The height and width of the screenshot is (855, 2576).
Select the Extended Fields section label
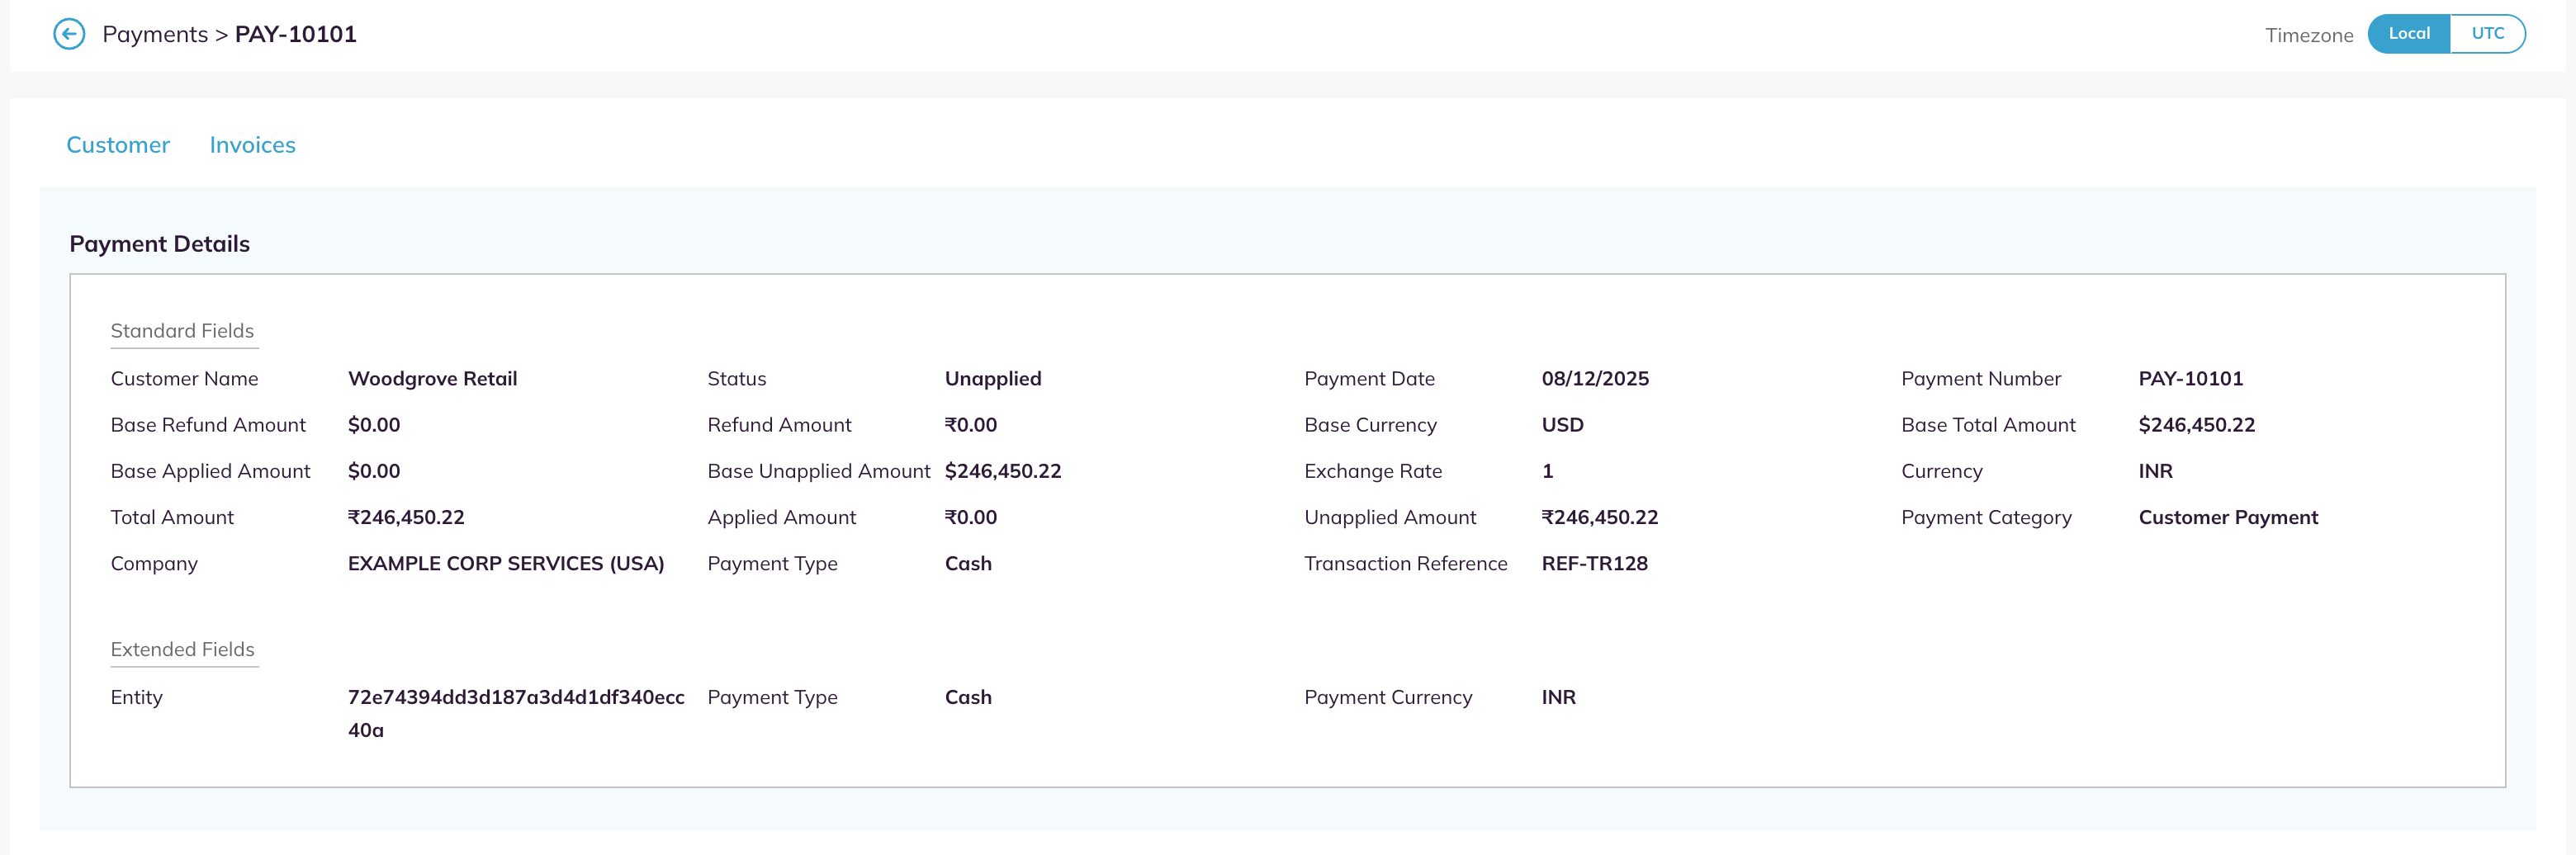tap(182, 649)
